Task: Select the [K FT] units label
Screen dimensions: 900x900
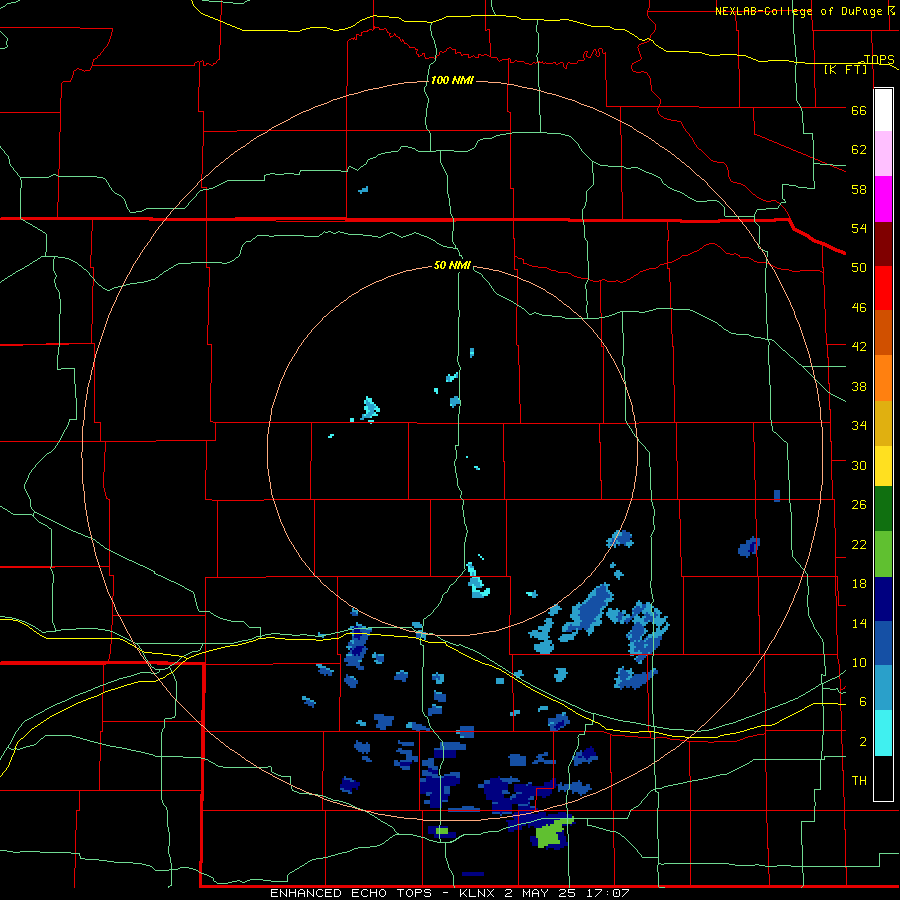Action: [845, 69]
